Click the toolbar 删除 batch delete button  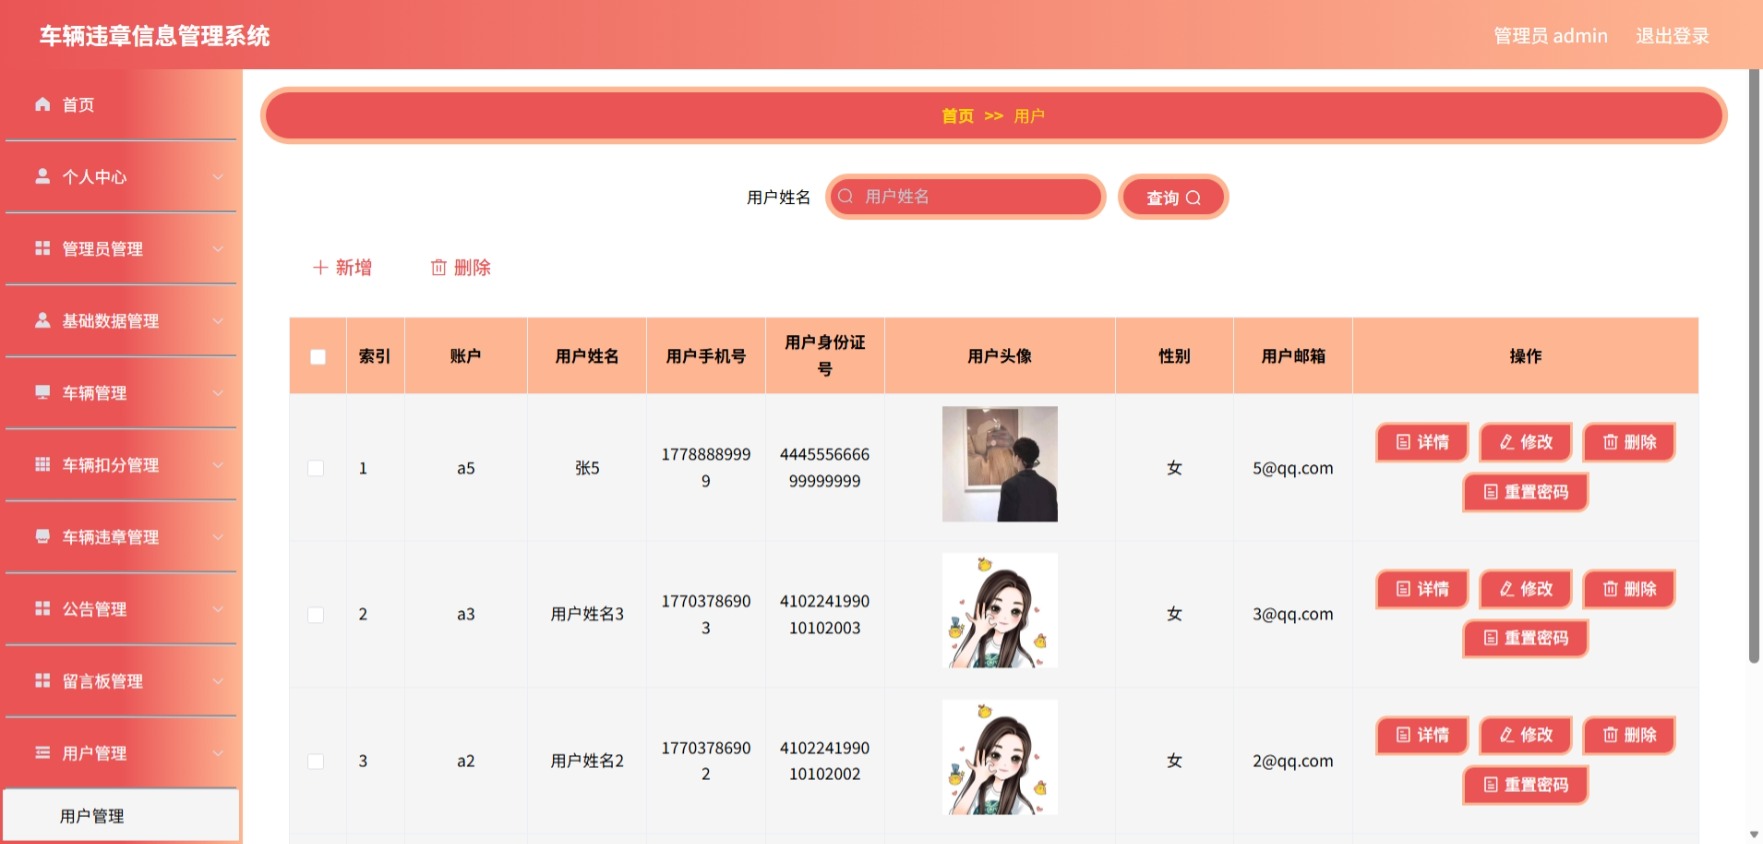[x=460, y=267]
